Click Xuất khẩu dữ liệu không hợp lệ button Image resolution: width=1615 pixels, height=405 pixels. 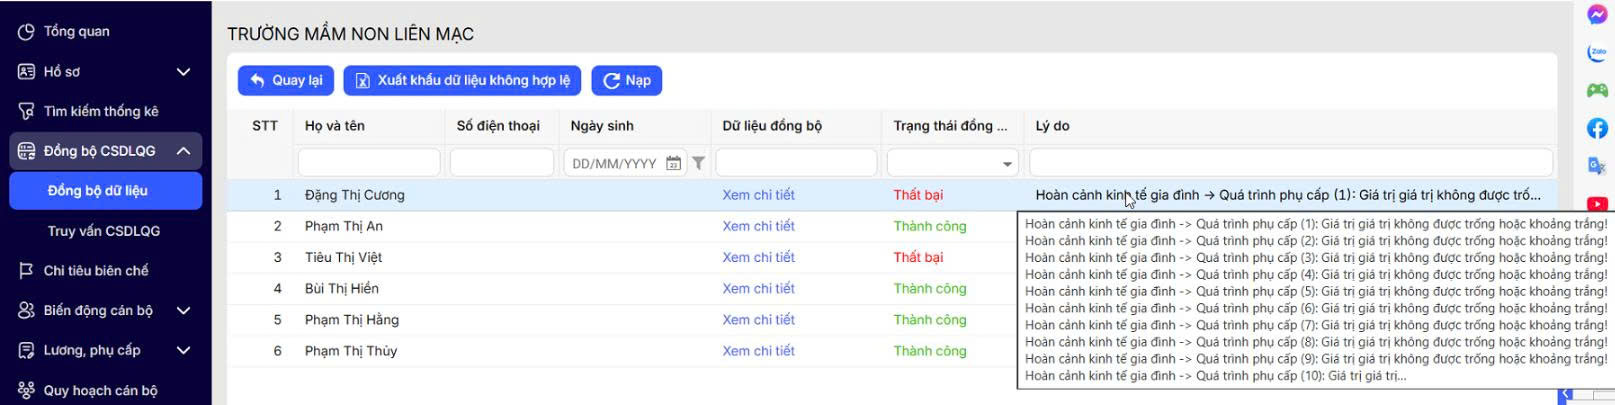(x=461, y=81)
